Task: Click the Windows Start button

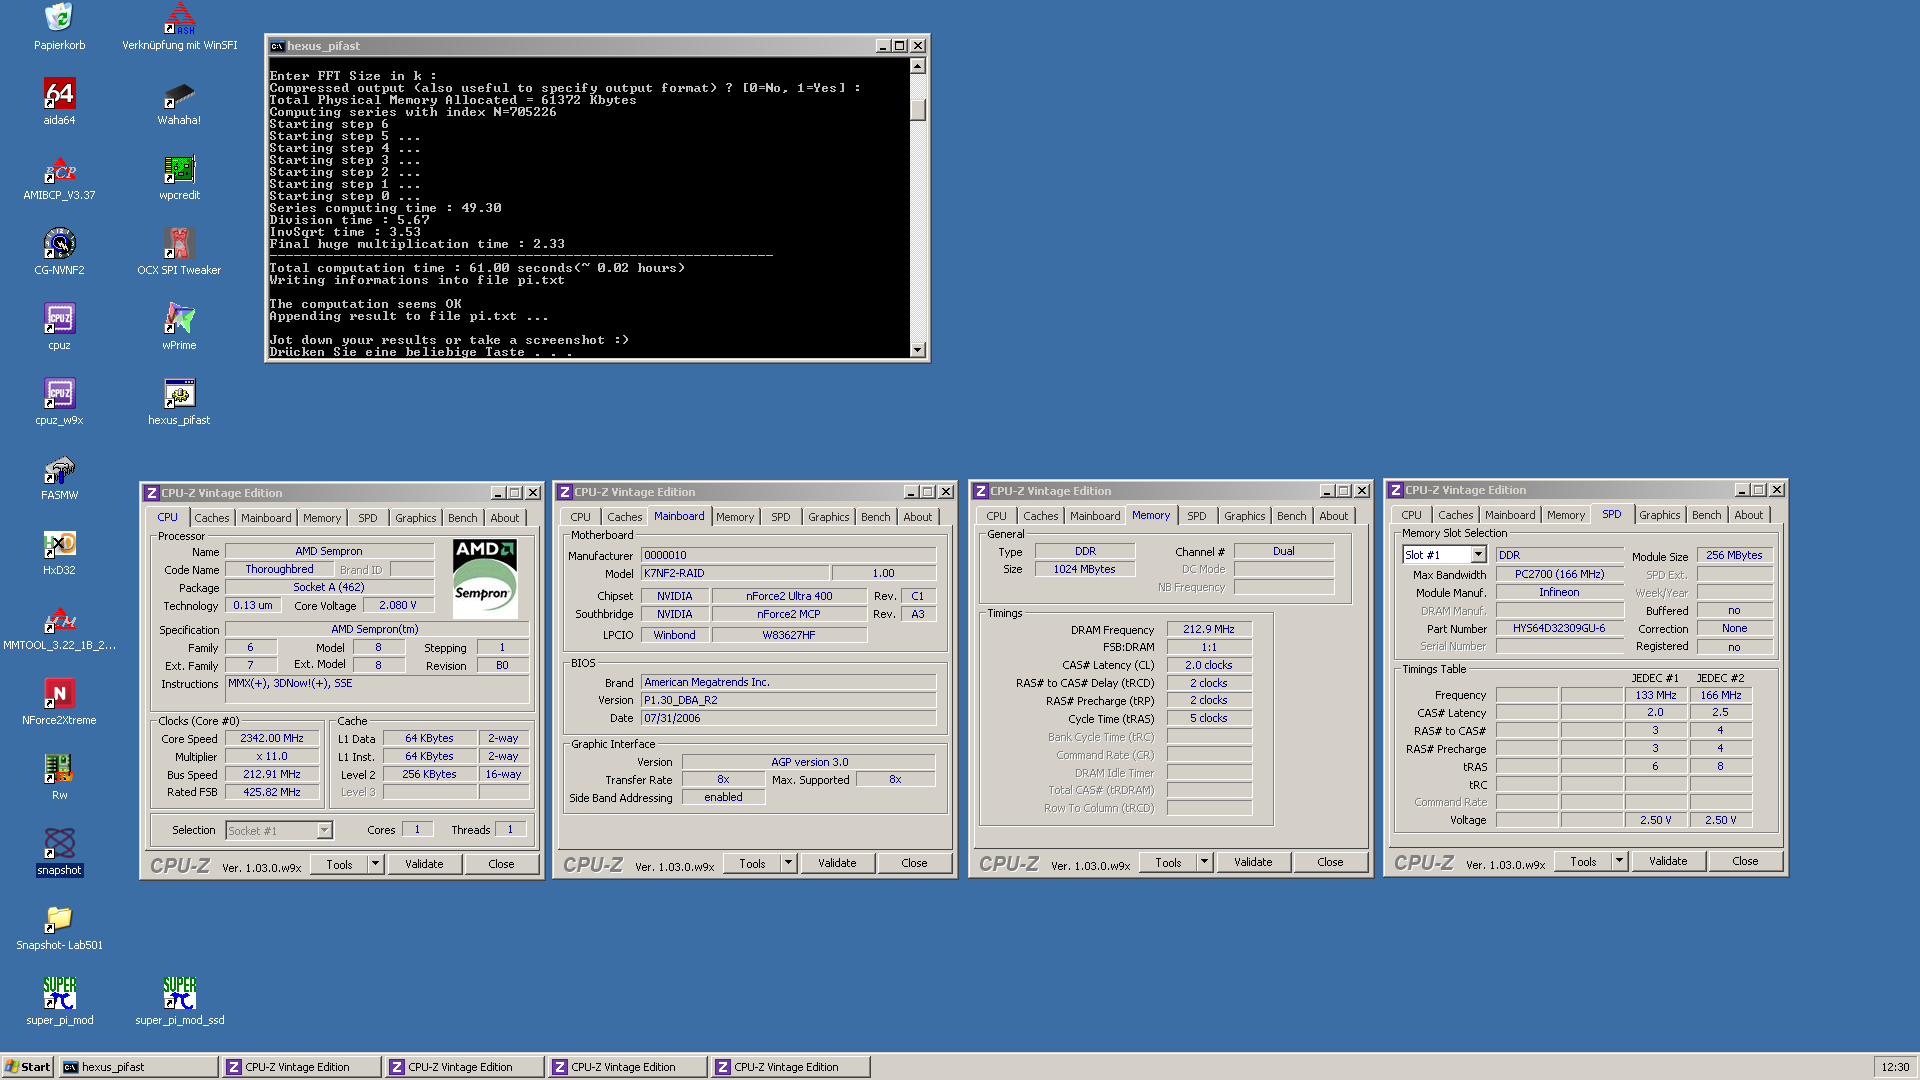Action: tap(28, 1067)
